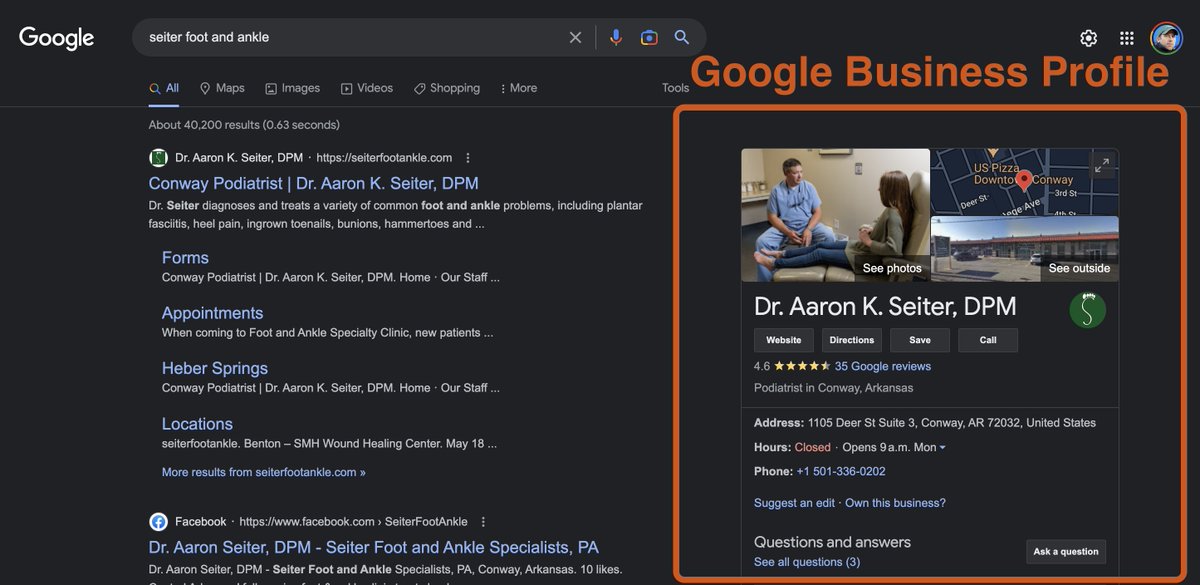Open the Forms sitelink

pyautogui.click(x=185, y=258)
